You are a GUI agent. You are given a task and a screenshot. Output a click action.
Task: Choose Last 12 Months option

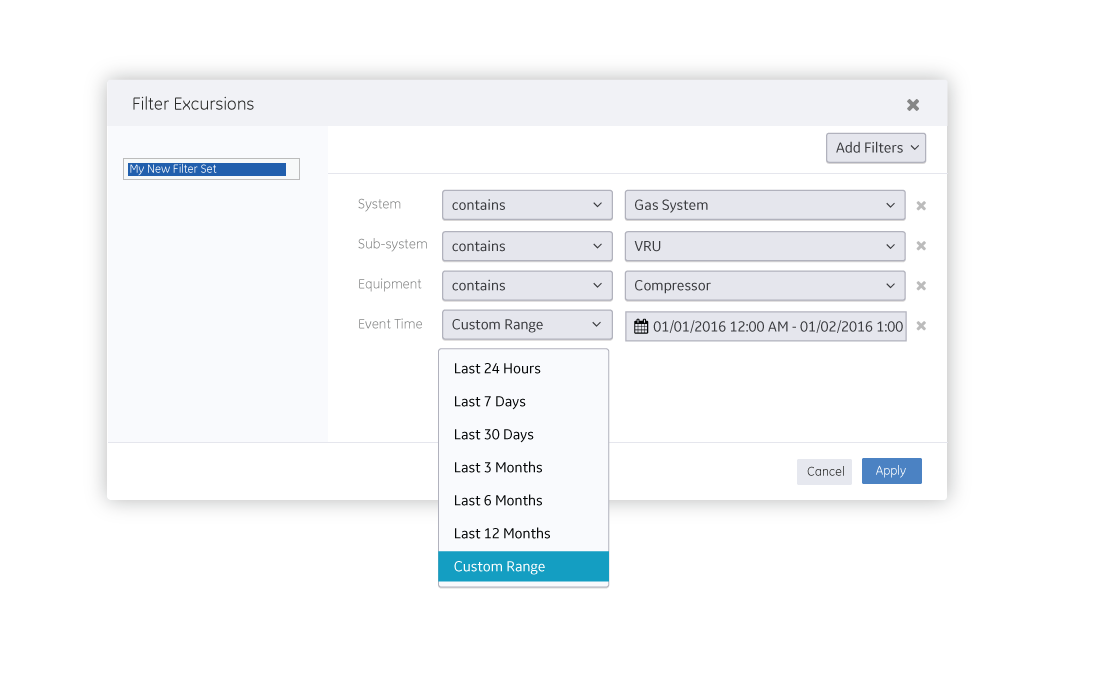pyautogui.click(x=523, y=534)
